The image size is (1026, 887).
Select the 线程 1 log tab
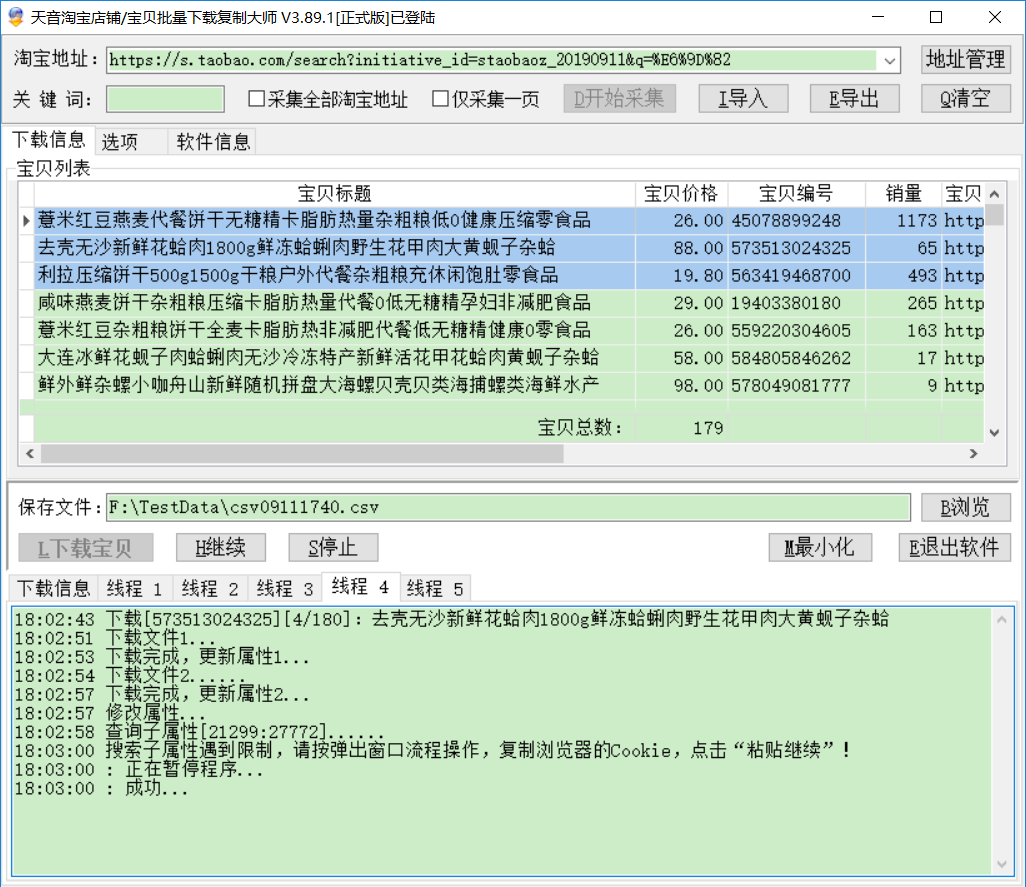(135, 588)
